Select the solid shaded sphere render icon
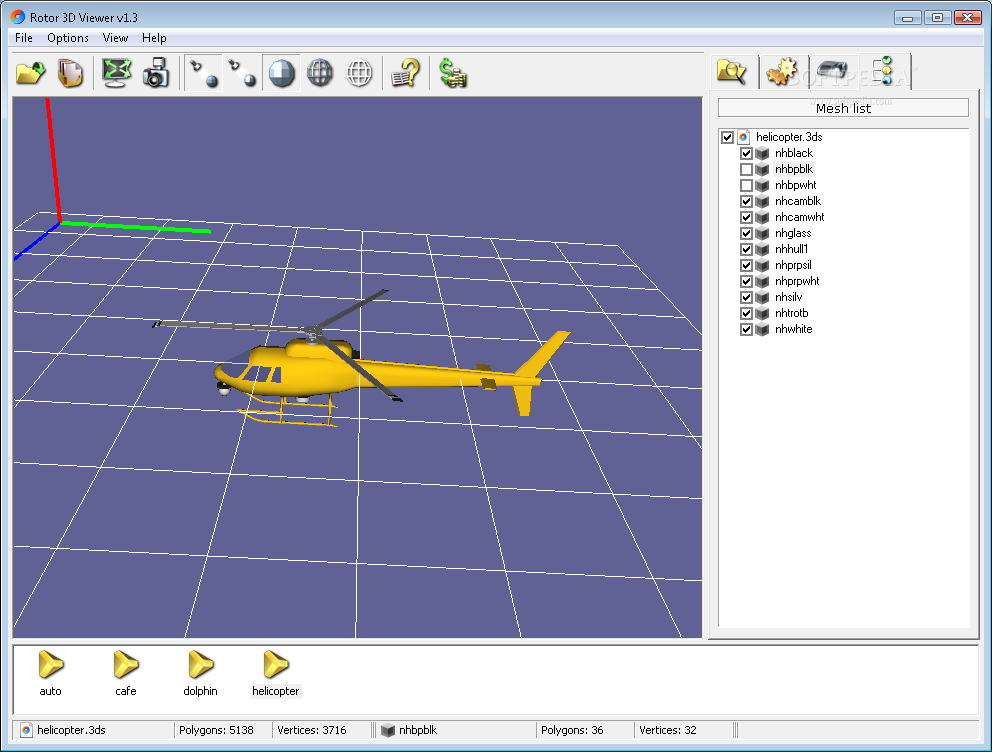 [282, 73]
